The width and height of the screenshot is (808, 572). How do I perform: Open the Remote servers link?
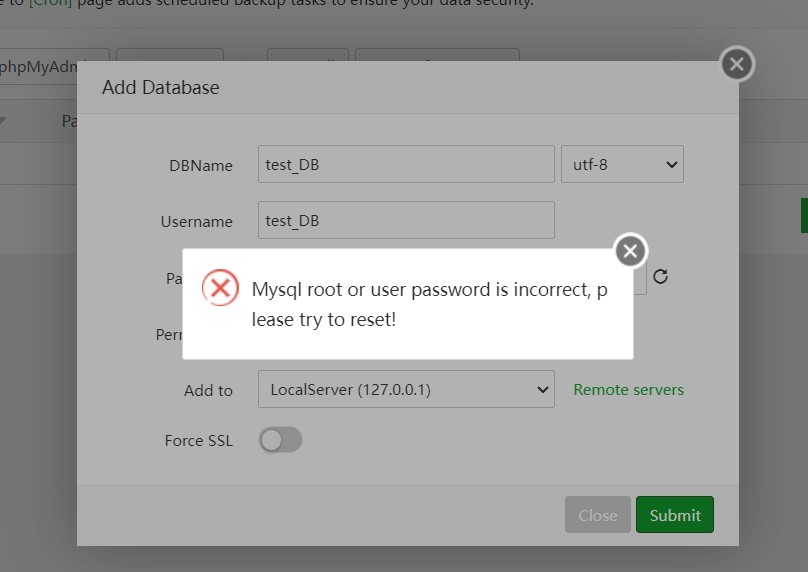pos(628,389)
